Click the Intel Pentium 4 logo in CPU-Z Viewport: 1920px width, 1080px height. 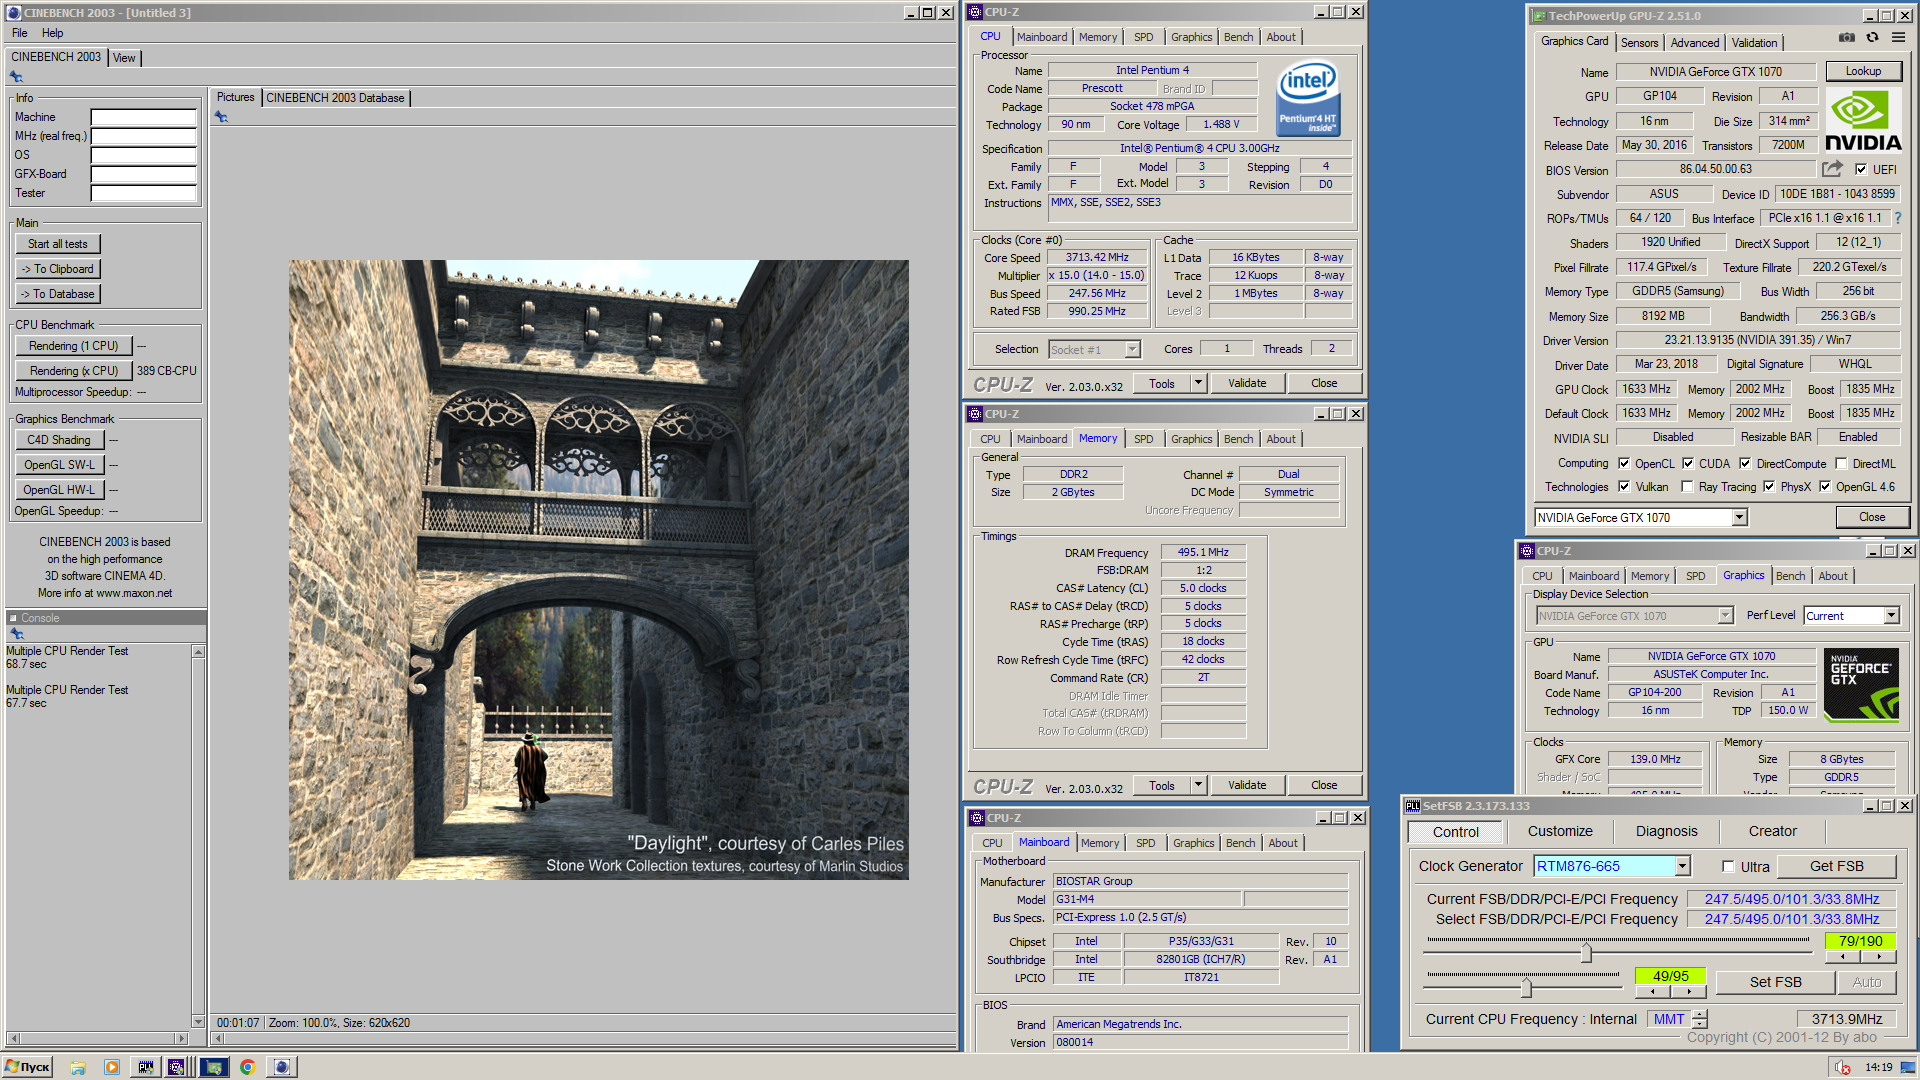[x=1308, y=98]
